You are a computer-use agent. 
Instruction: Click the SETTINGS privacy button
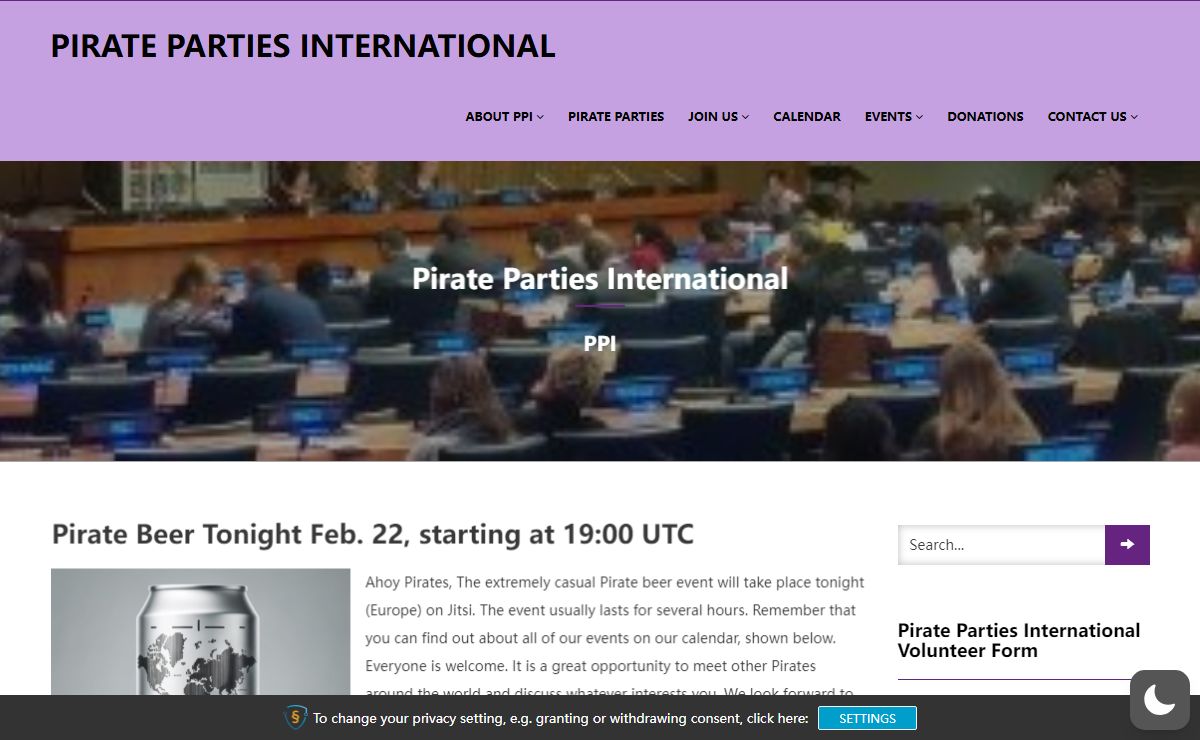tap(867, 718)
